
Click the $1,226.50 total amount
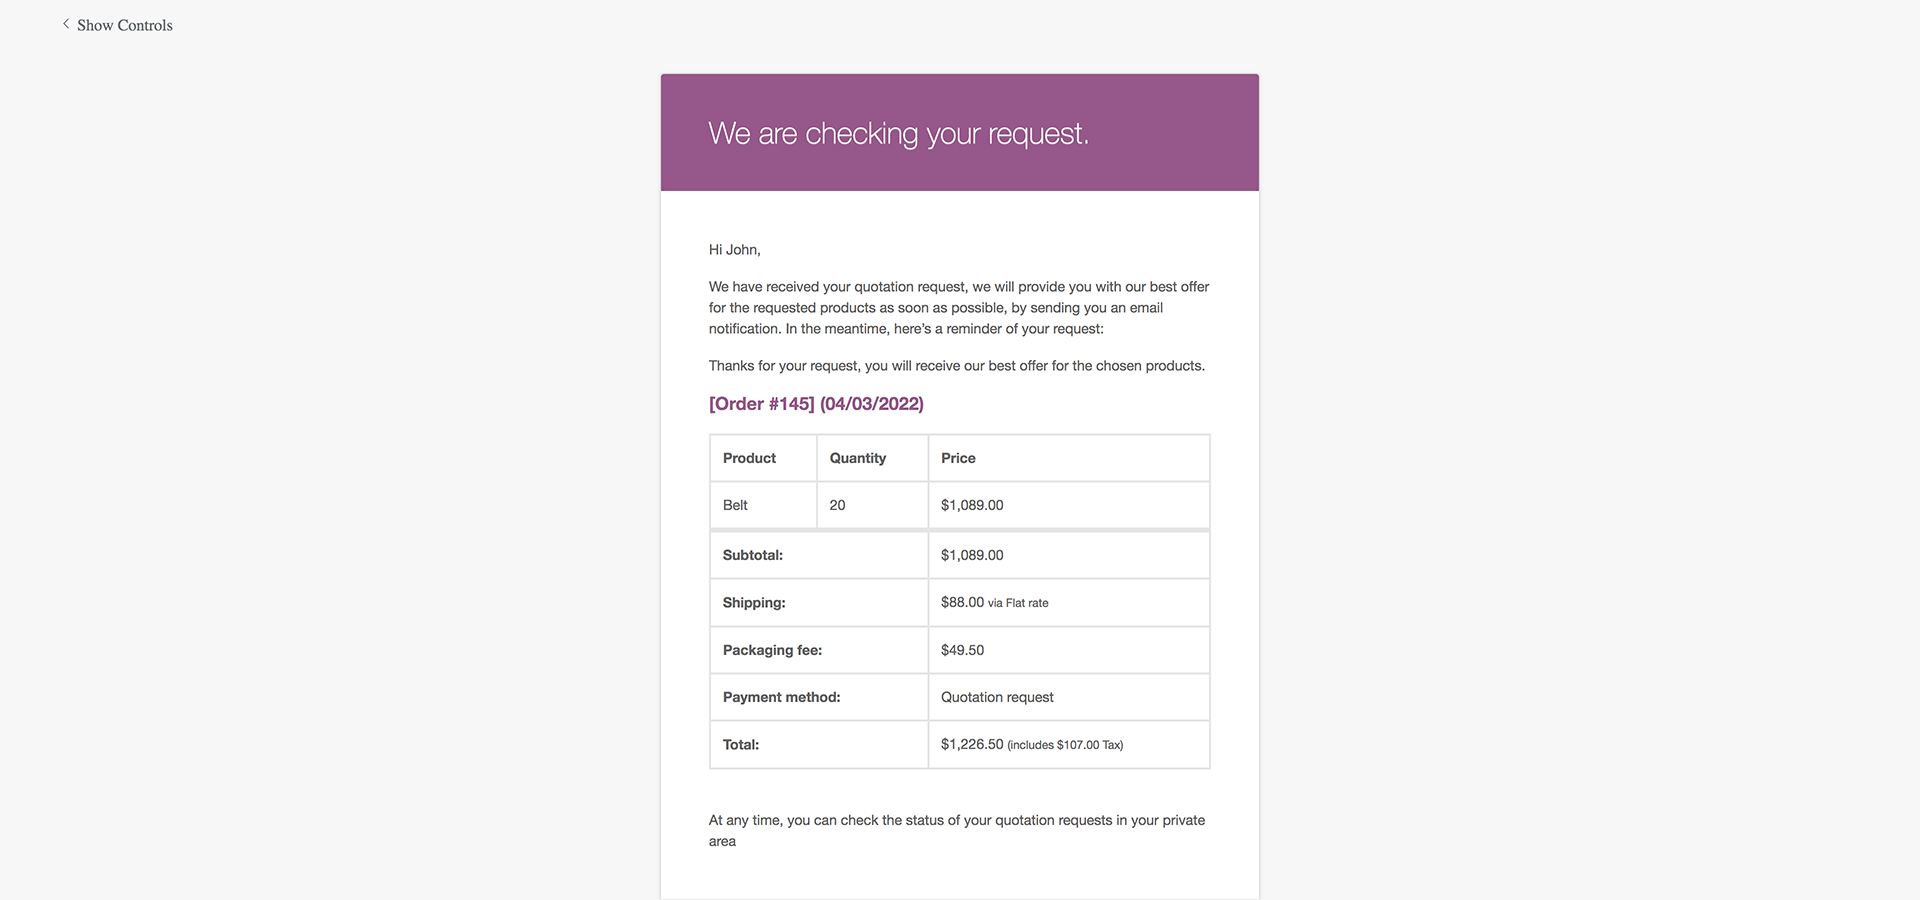click(x=972, y=745)
